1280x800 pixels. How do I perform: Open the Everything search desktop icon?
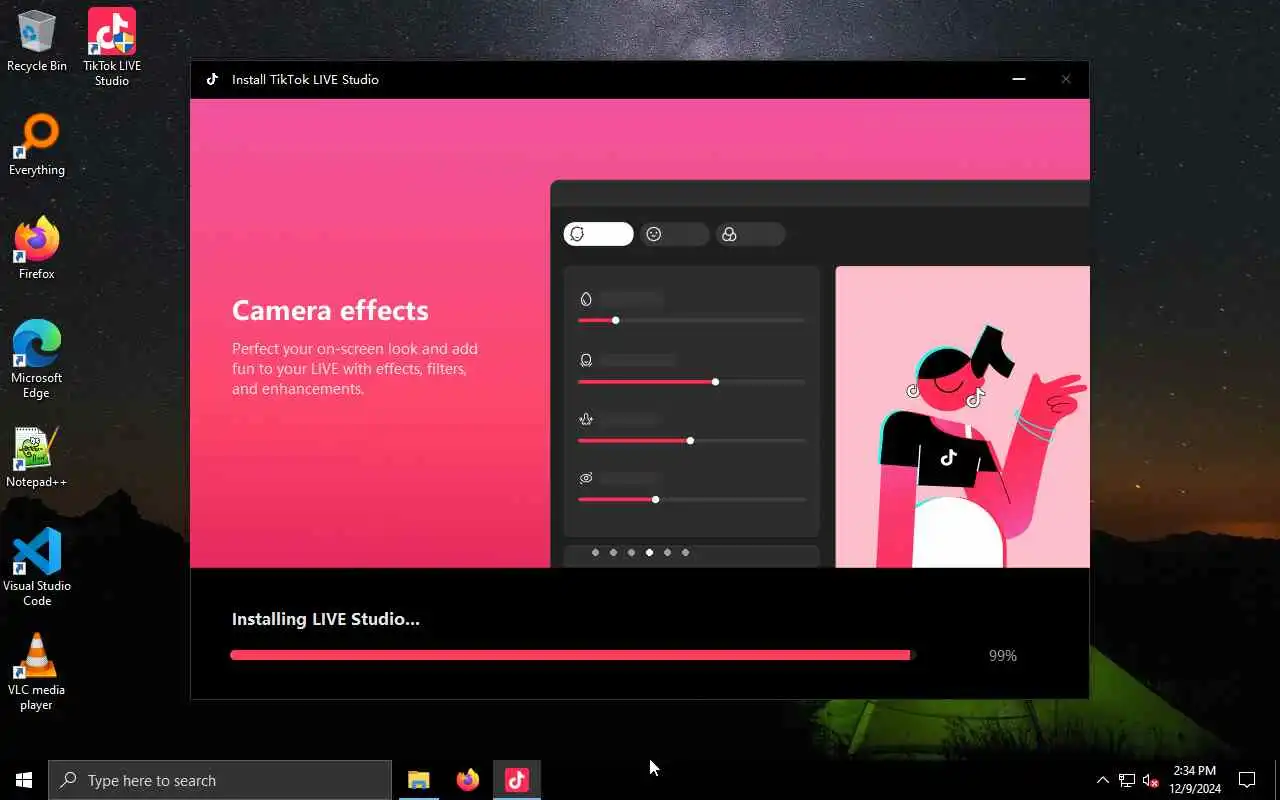[x=37, y=146]
